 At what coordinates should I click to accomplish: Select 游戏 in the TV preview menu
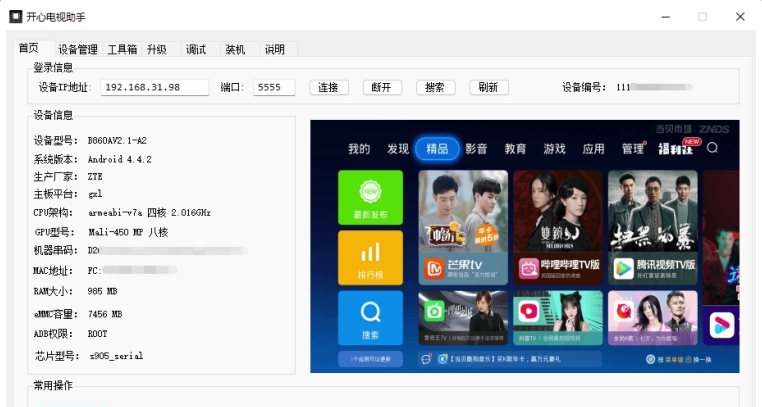coord(554,149)
